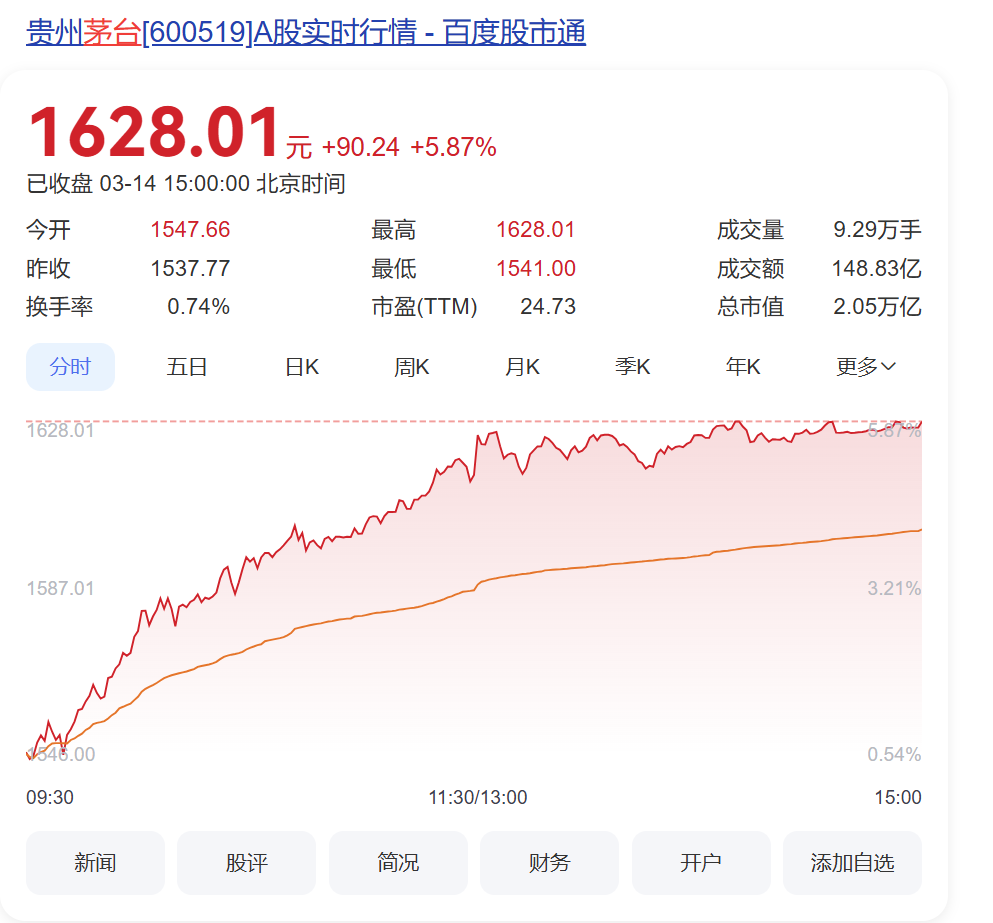Click the 今开 label

pos(48,229)
